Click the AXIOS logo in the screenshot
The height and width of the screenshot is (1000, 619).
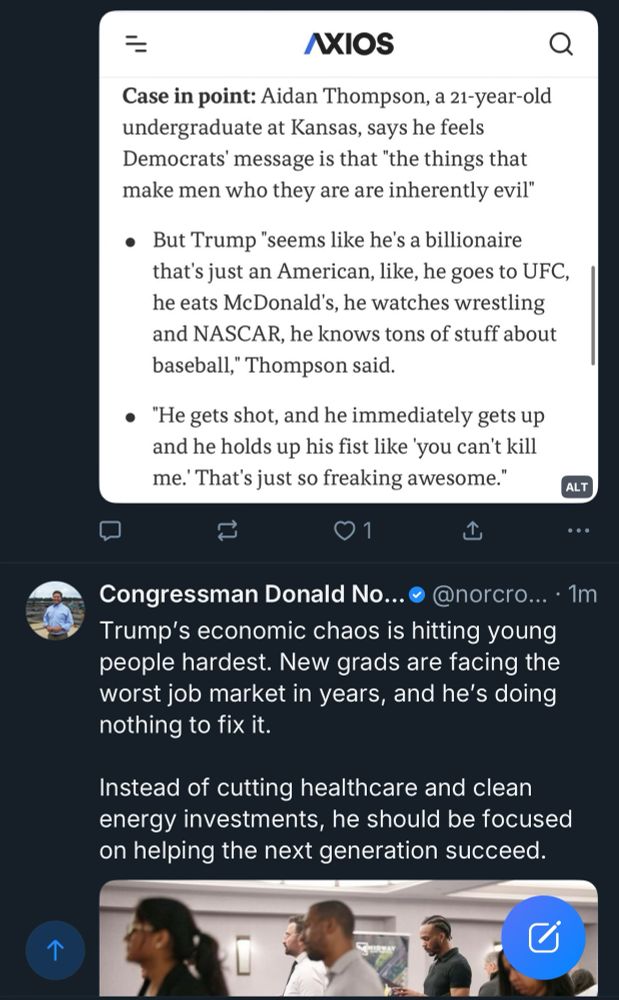[349, 44]
